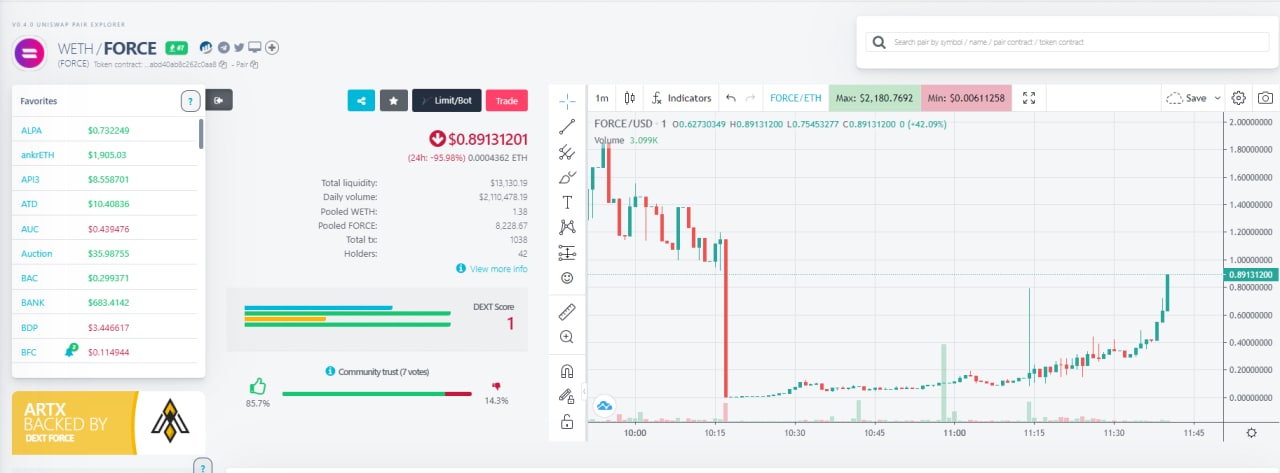
Task: Select the ruler measure tool
Action: click(567, 311)
